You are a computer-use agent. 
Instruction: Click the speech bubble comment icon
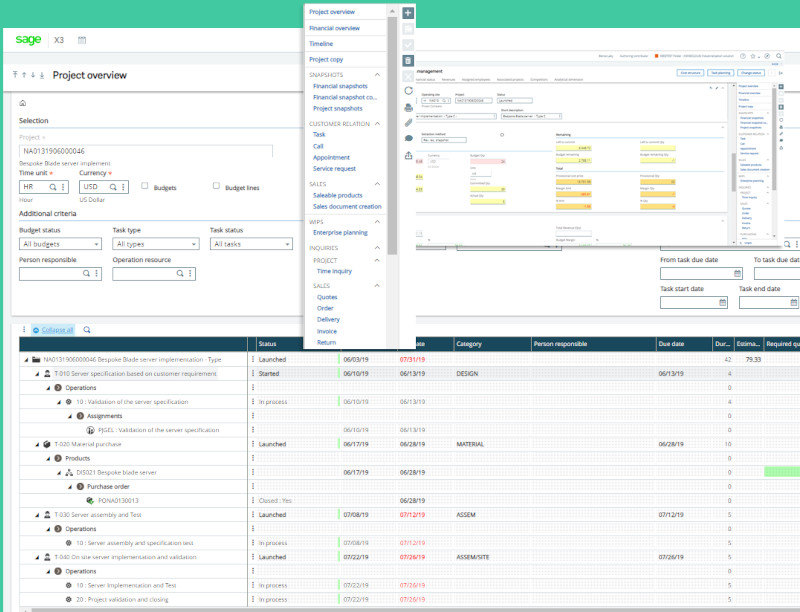pos(408,138)
